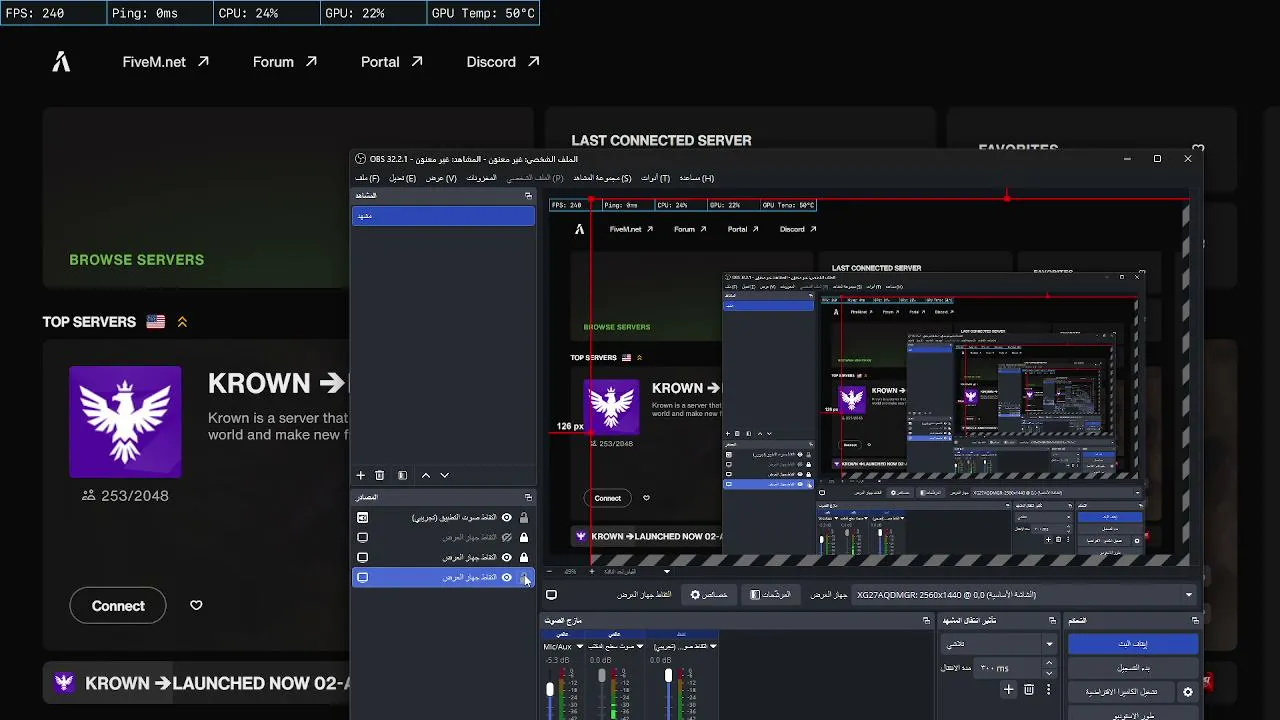1280x720 pixels.
Task: Delete the transition using the Scene Transitions trash icon
Action: (x=1029, y=690)
